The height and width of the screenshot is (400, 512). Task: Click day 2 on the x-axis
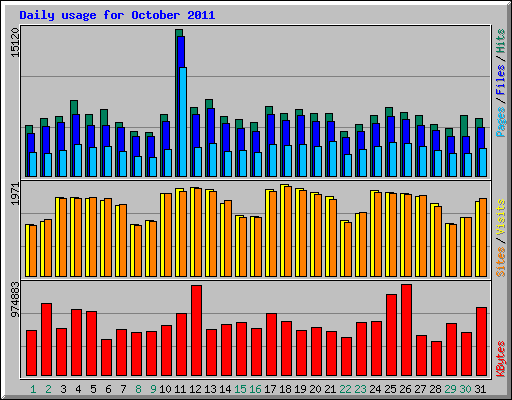click(x=48, y=389)
